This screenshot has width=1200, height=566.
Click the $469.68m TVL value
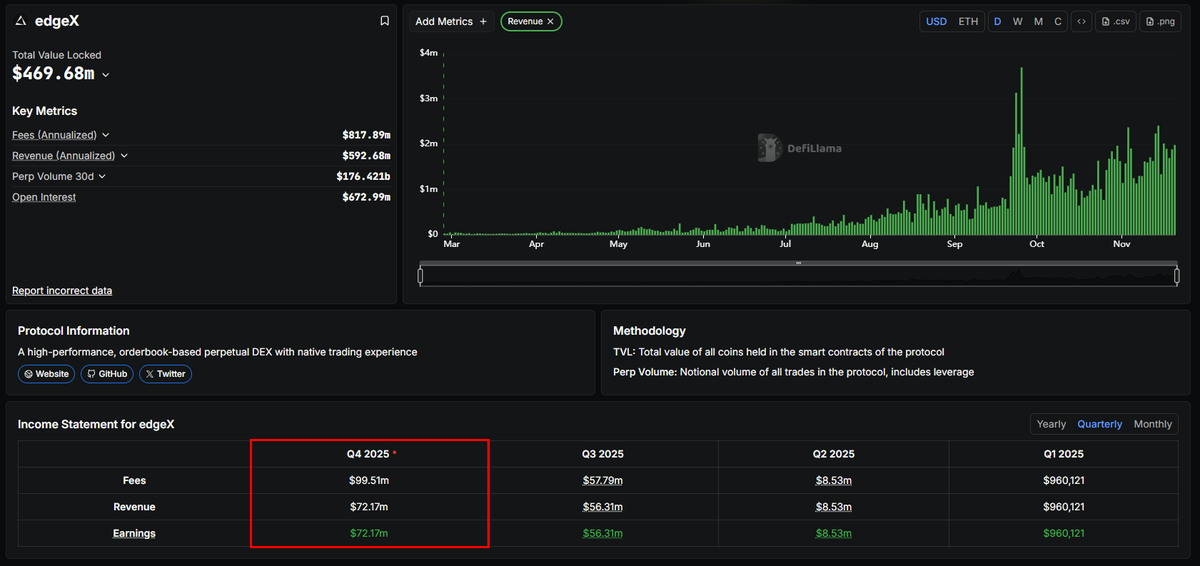53,74
